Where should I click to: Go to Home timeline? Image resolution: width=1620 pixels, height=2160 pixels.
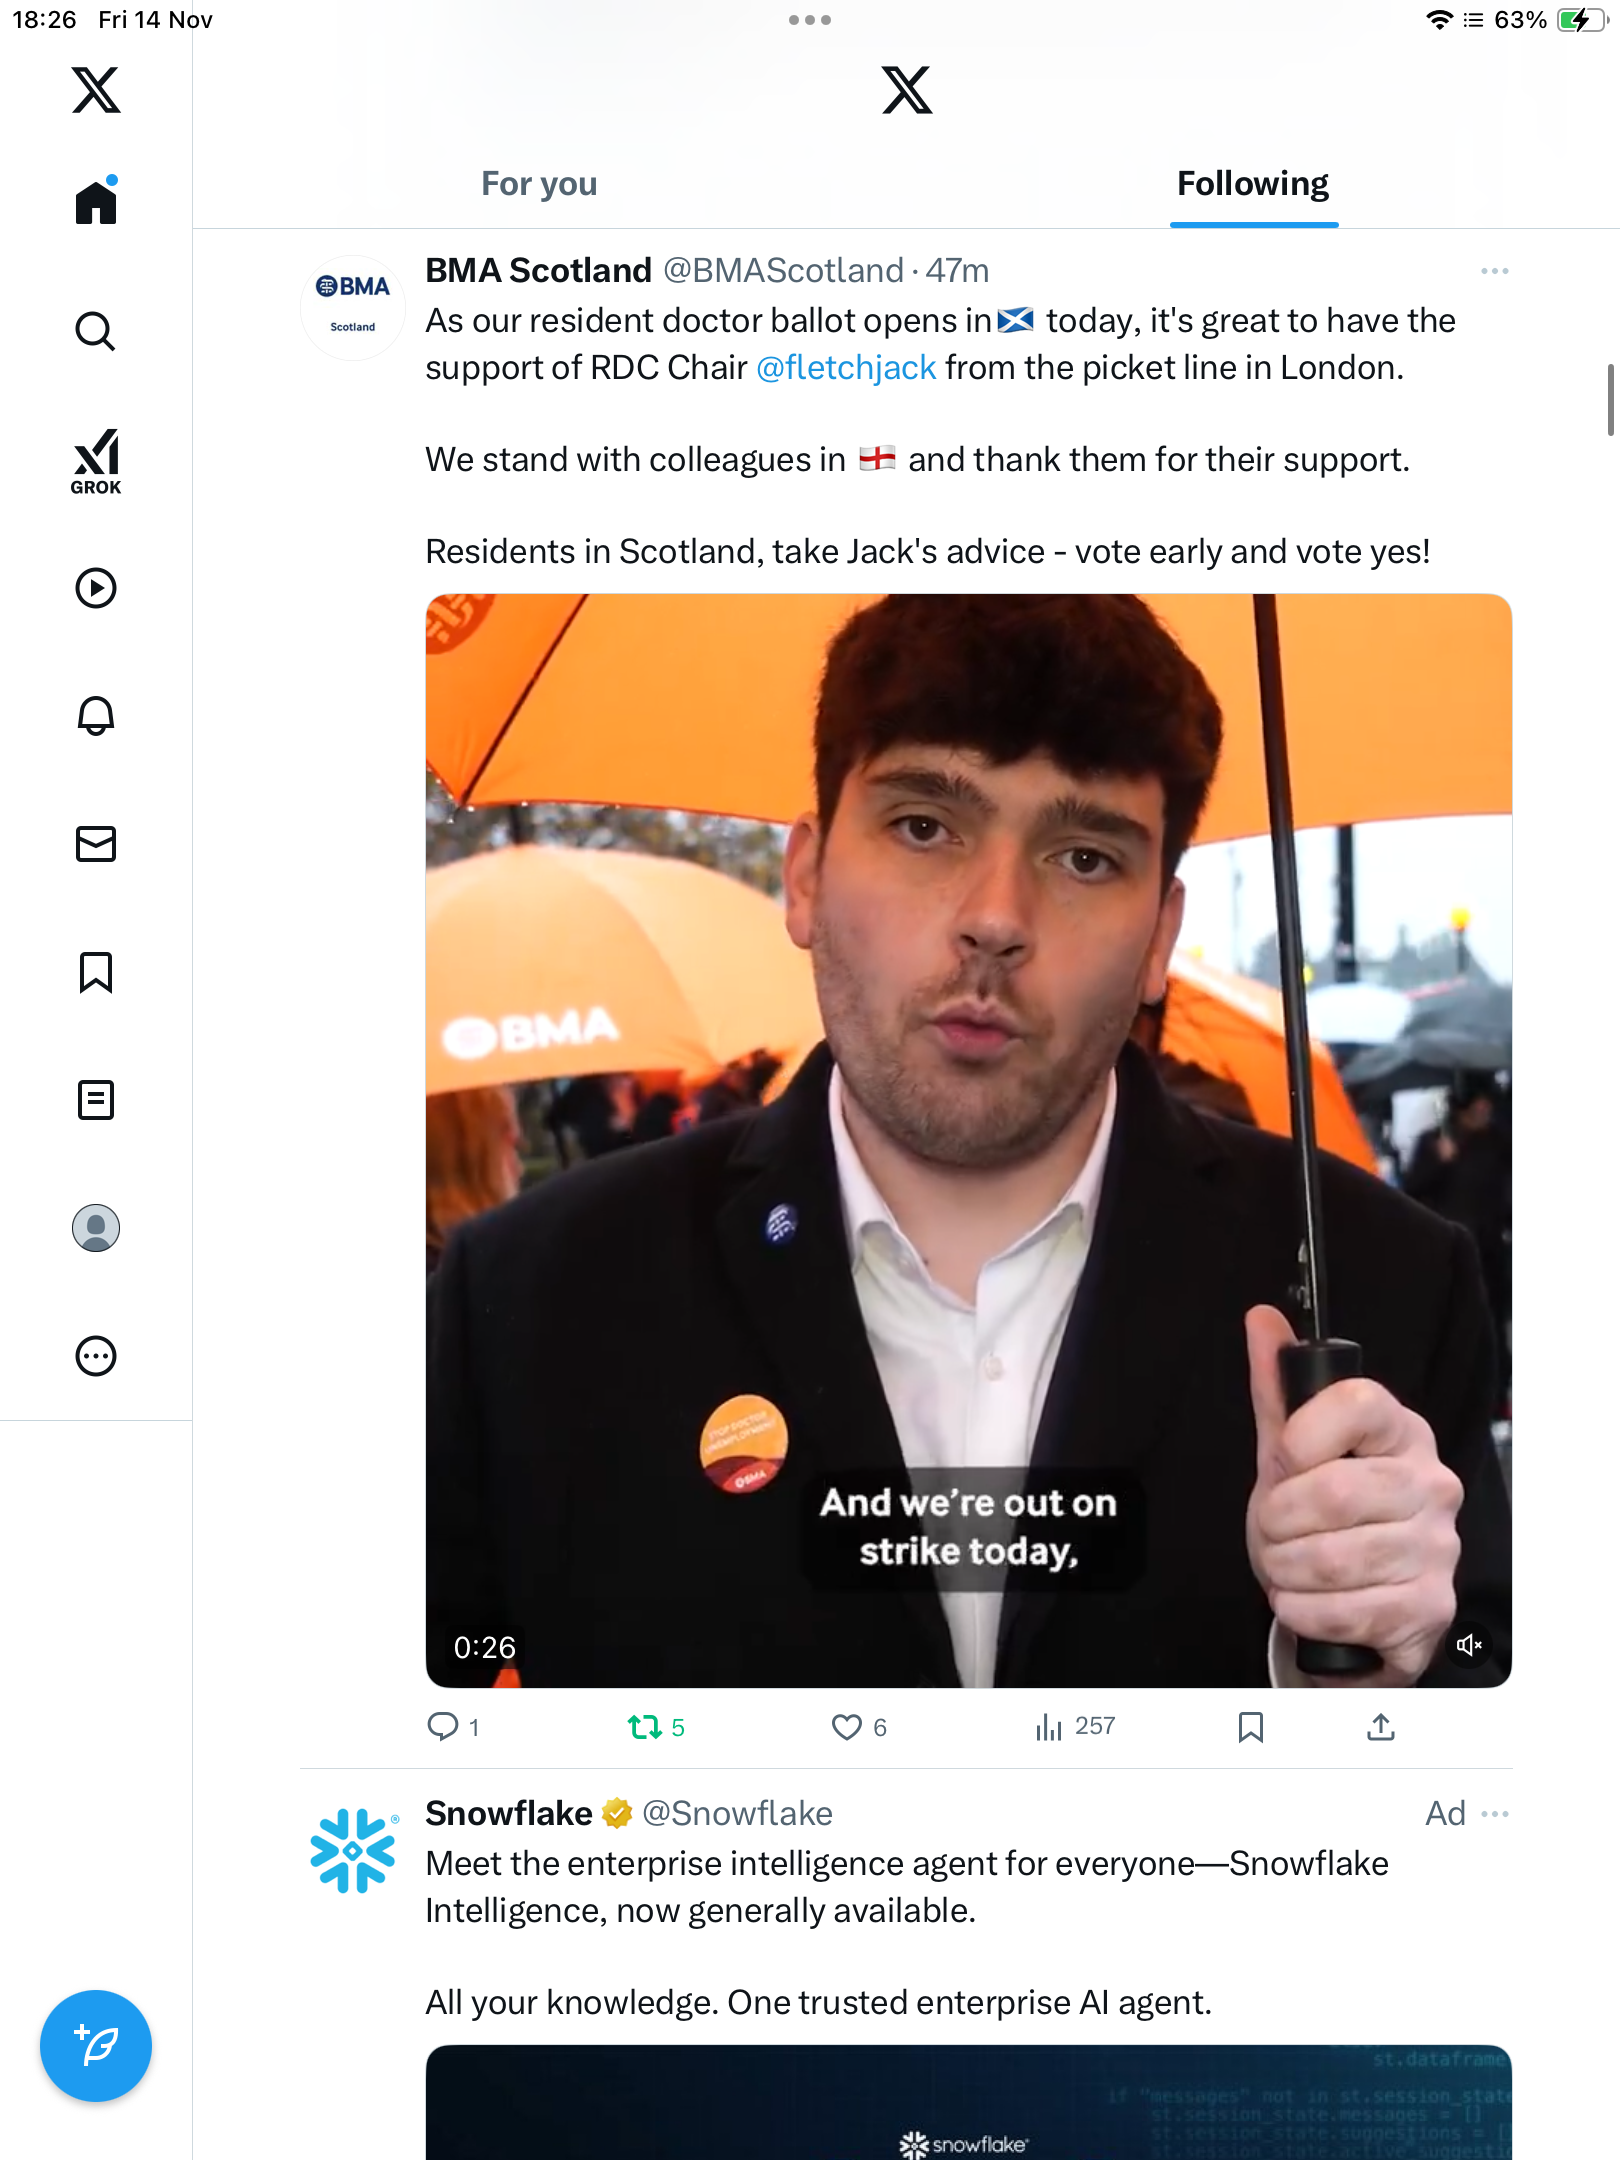tap(96, 202)
